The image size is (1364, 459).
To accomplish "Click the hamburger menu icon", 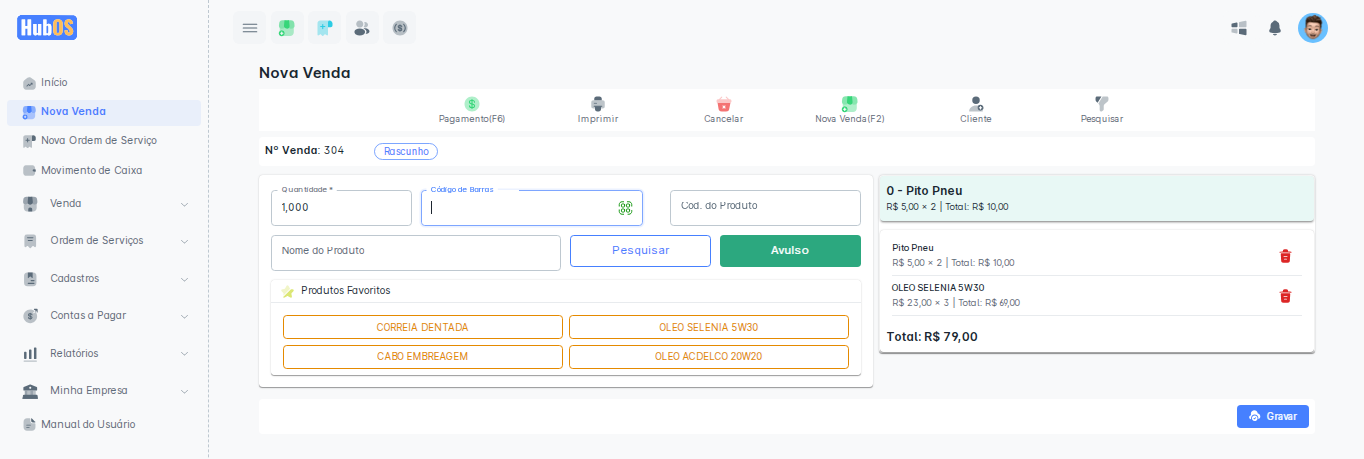I will pos(250,28).
